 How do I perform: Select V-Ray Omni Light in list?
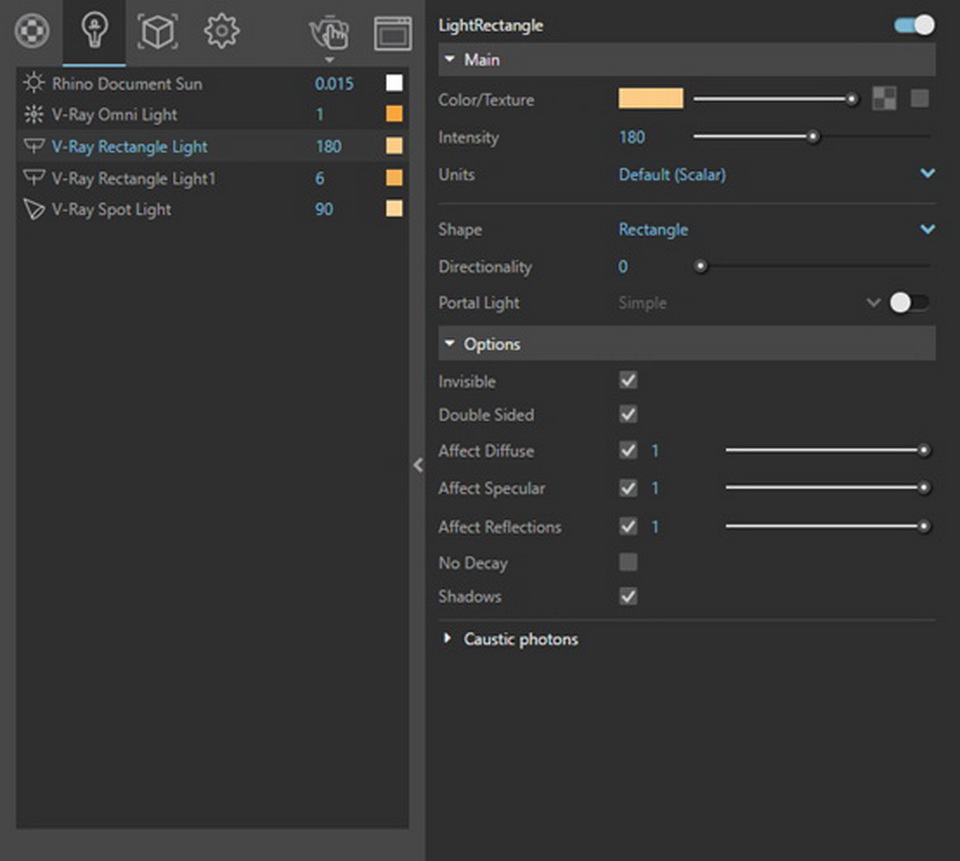115,115
